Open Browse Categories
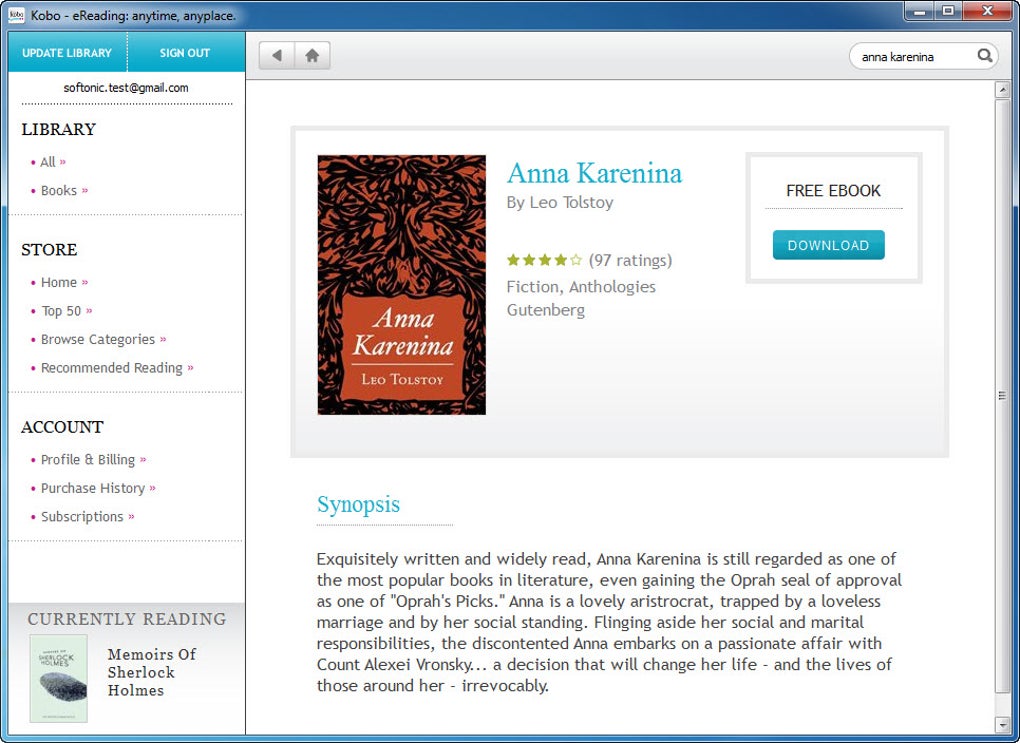The image size is (1020, 743). pyautogui.click(x=98, y=340)
